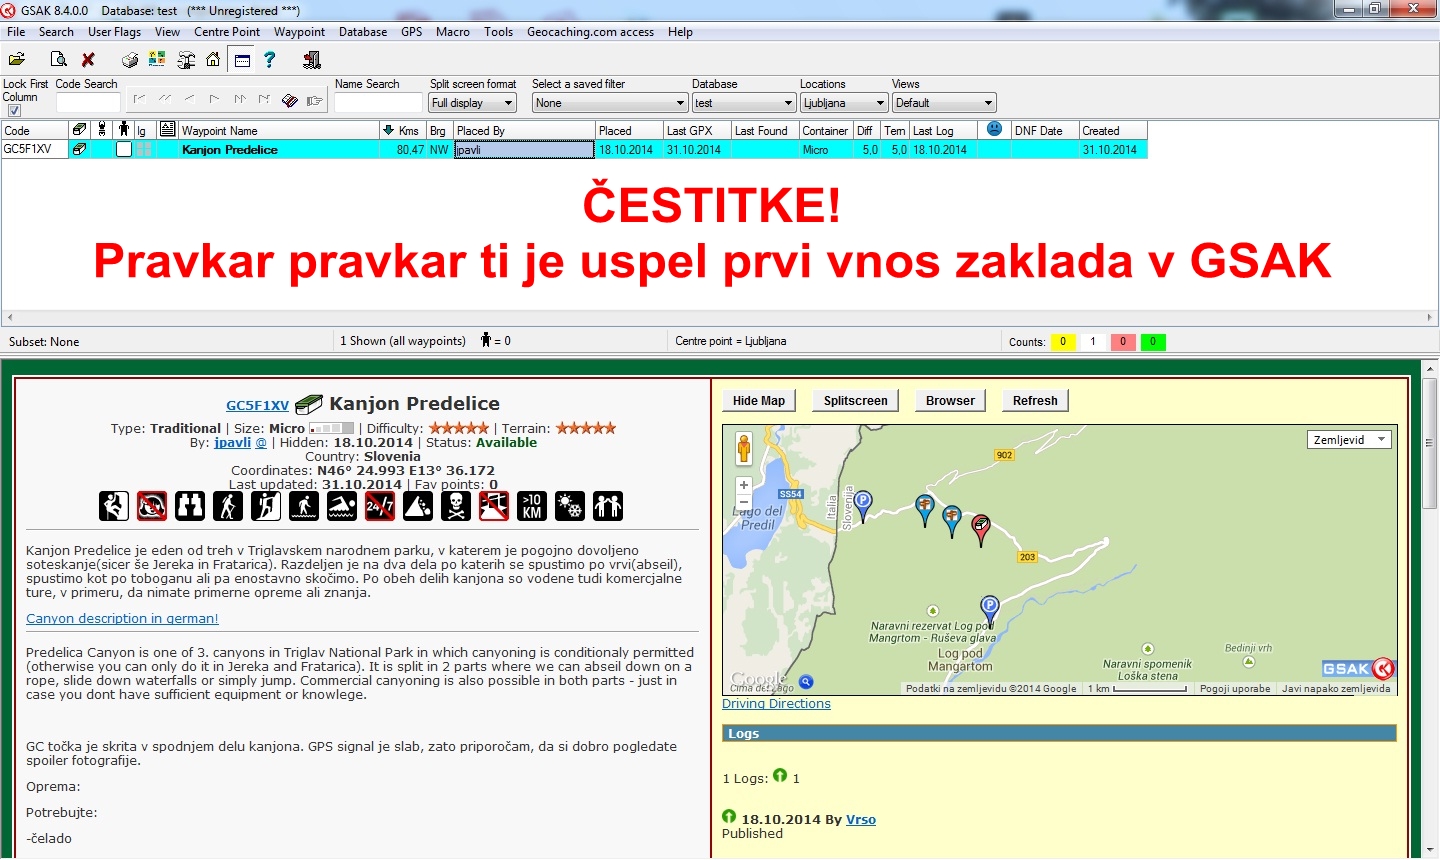1440x860 pixels.
Task: Open the jpavli owner profile link
Action: click(x=232, y=442)
